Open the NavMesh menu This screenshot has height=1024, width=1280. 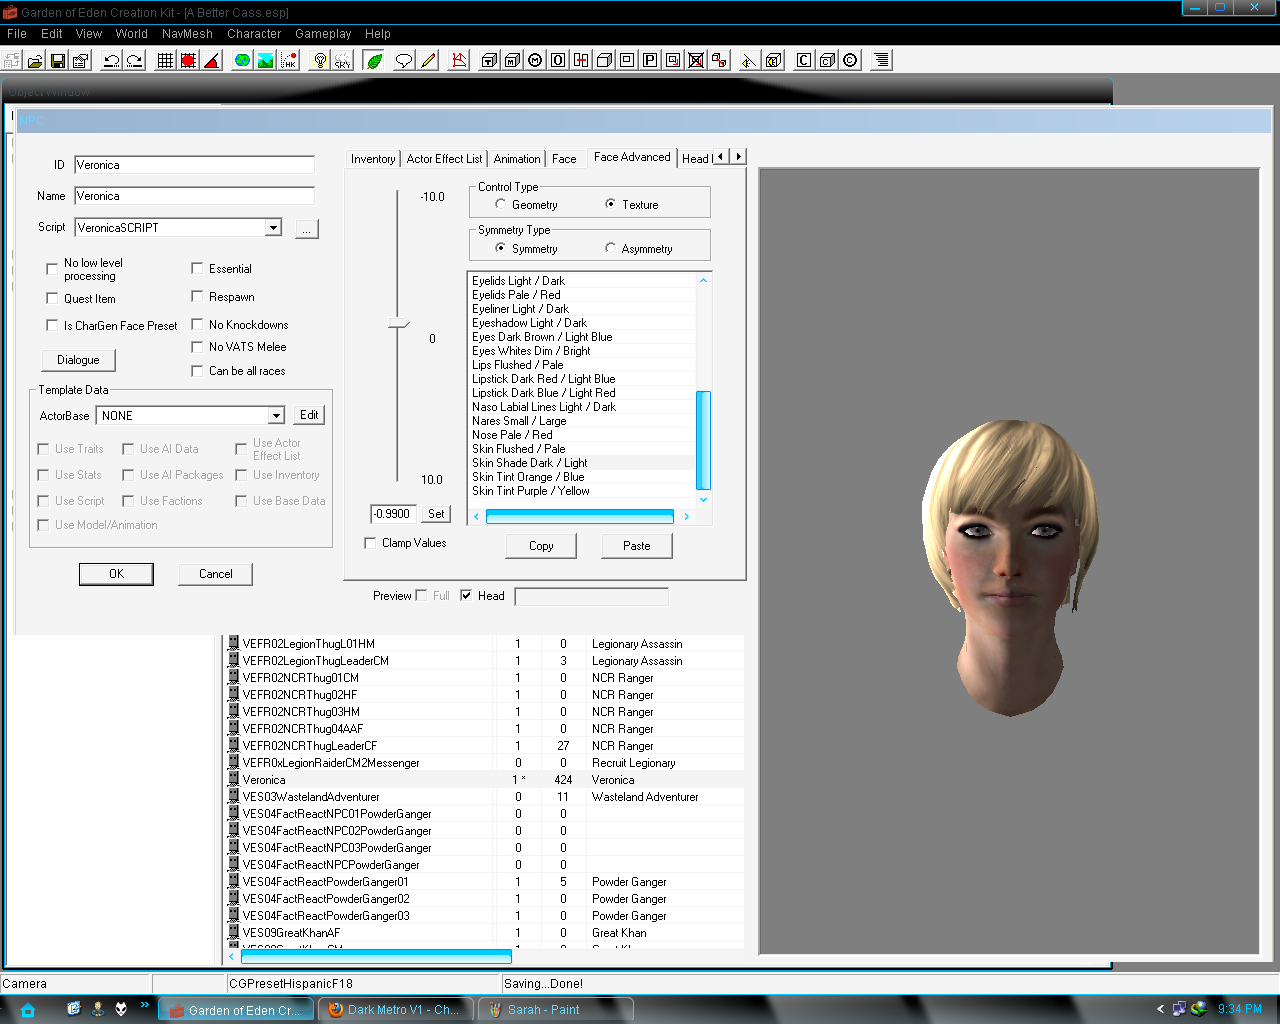[187, 34]
